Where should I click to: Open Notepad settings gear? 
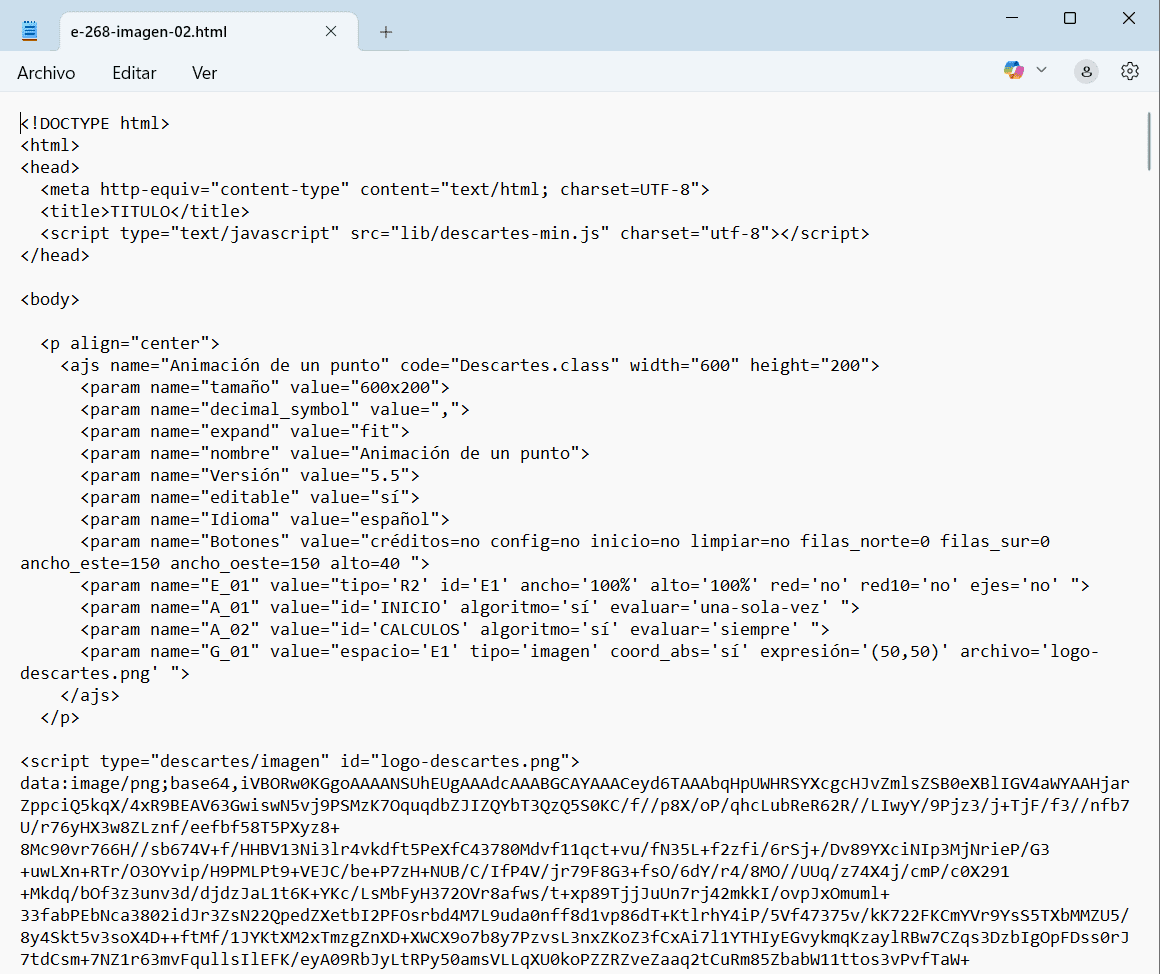point(1130,71)
